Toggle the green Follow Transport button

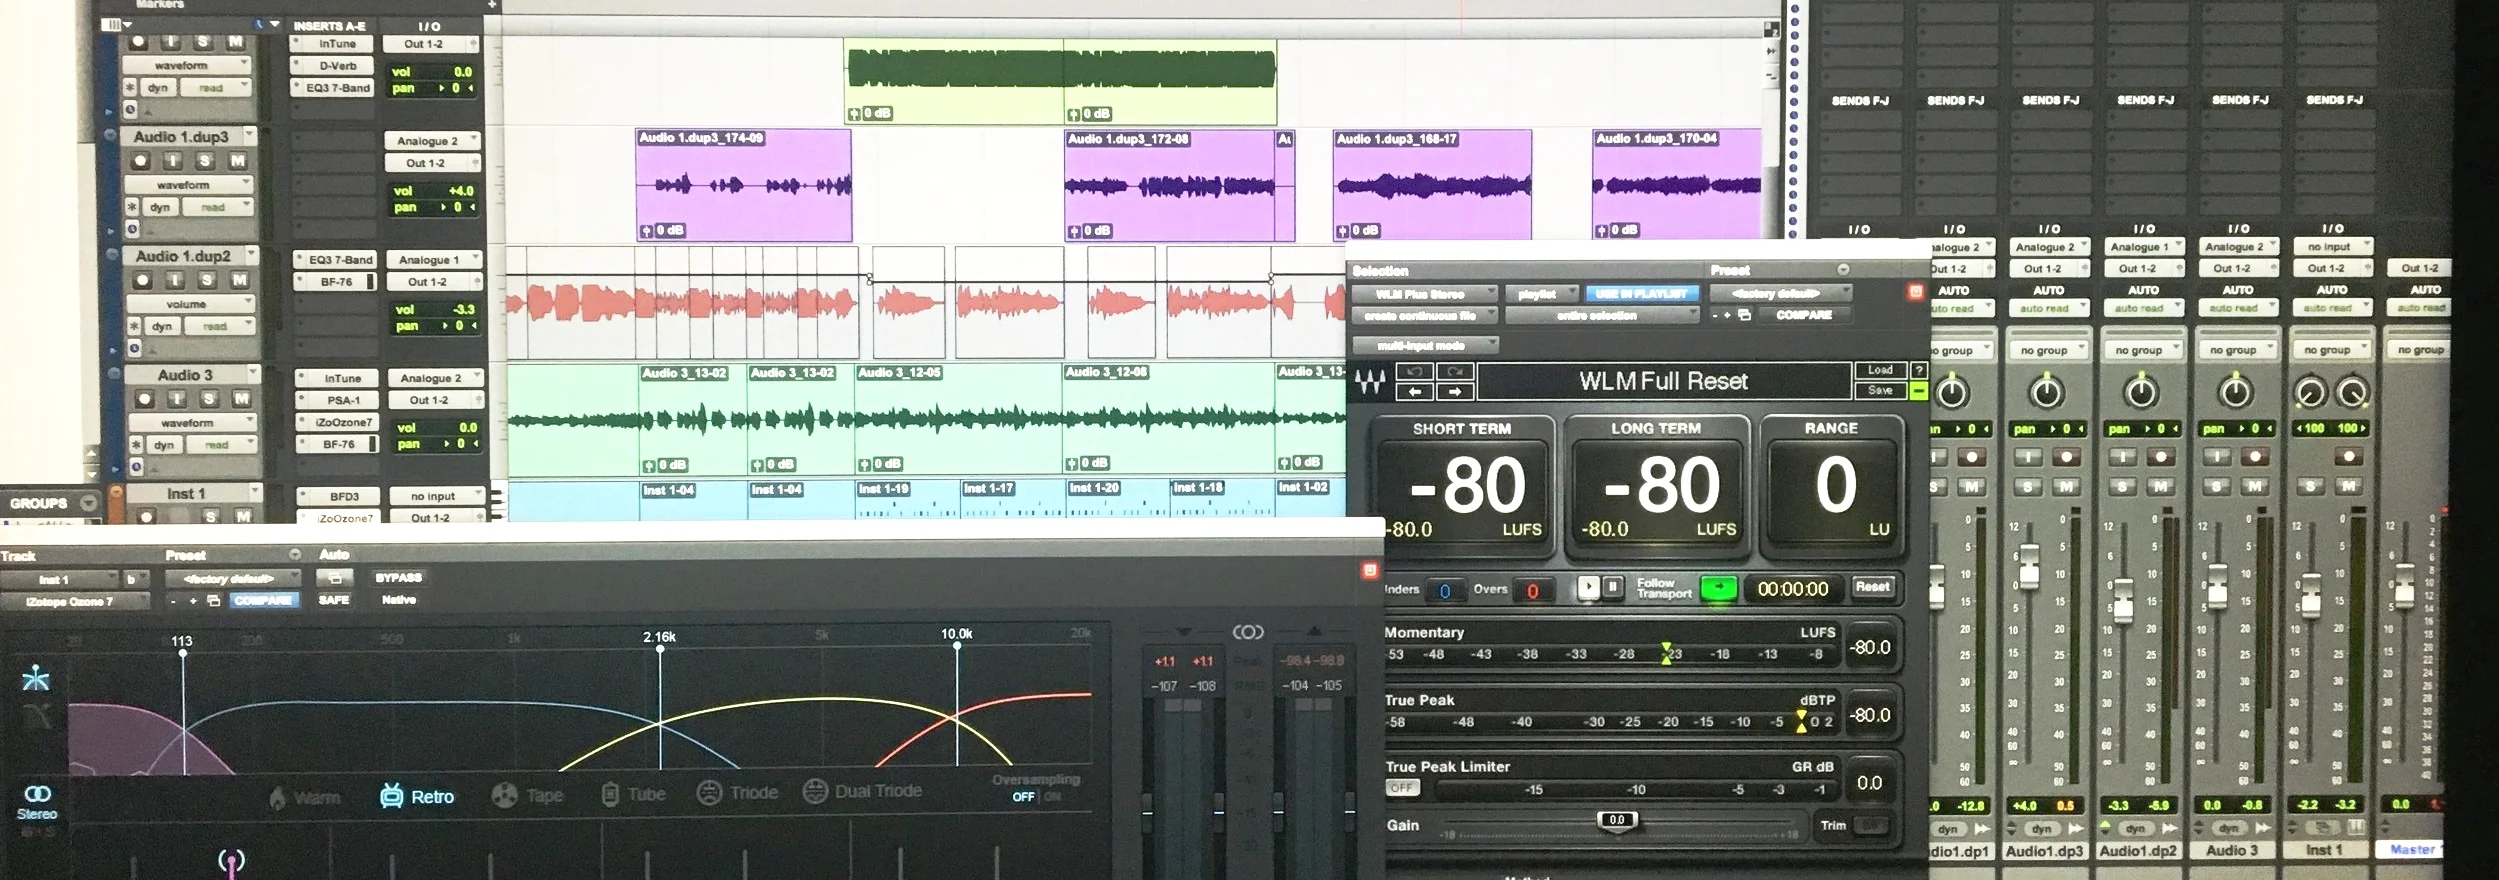(x=1718, y=589)
